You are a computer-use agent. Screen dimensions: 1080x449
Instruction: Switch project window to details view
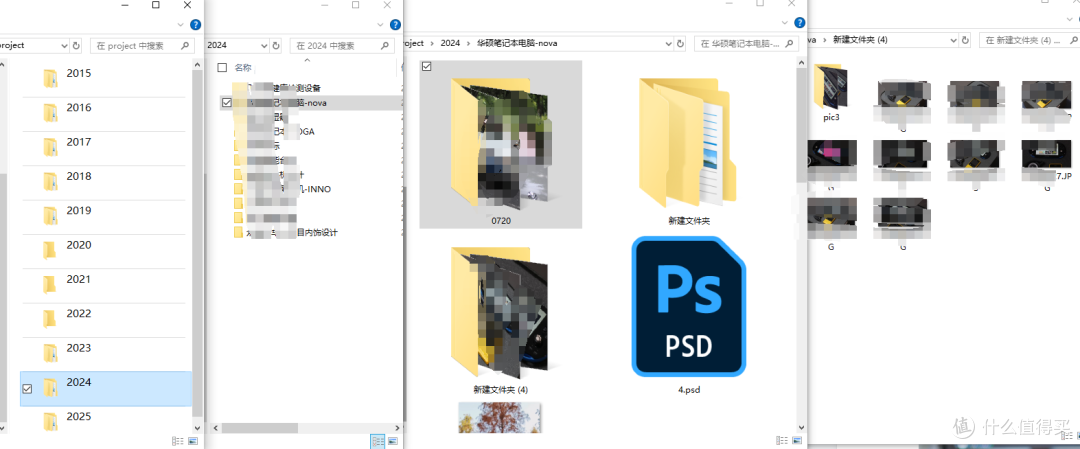178,441
